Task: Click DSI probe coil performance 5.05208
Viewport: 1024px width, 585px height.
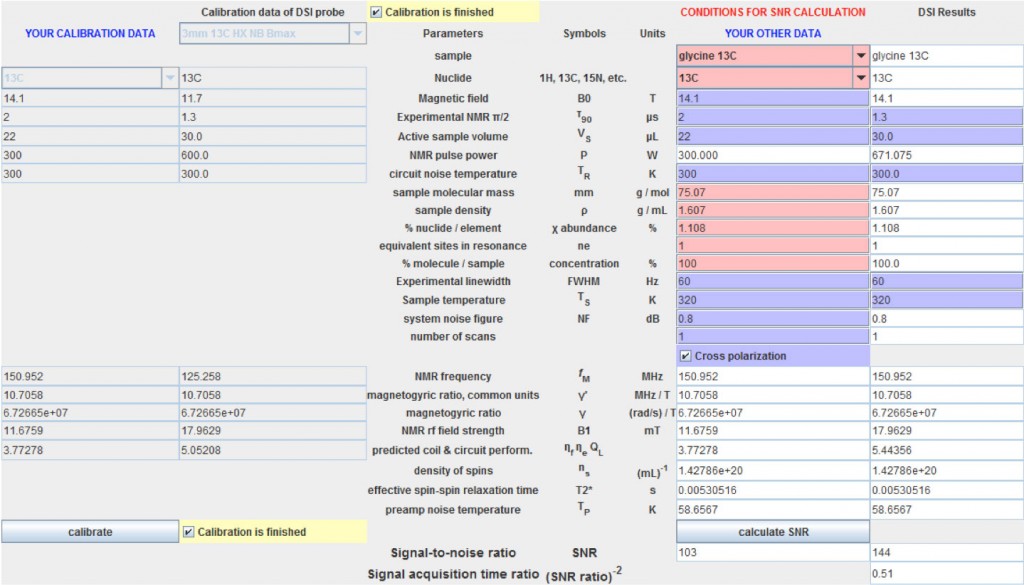Action: pyautogui.click(x=273, y=450)
